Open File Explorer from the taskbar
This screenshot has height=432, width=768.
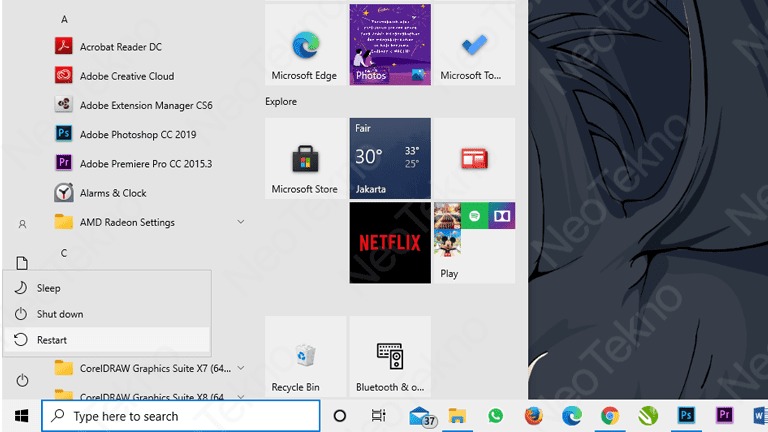click(x=457, y=416)
